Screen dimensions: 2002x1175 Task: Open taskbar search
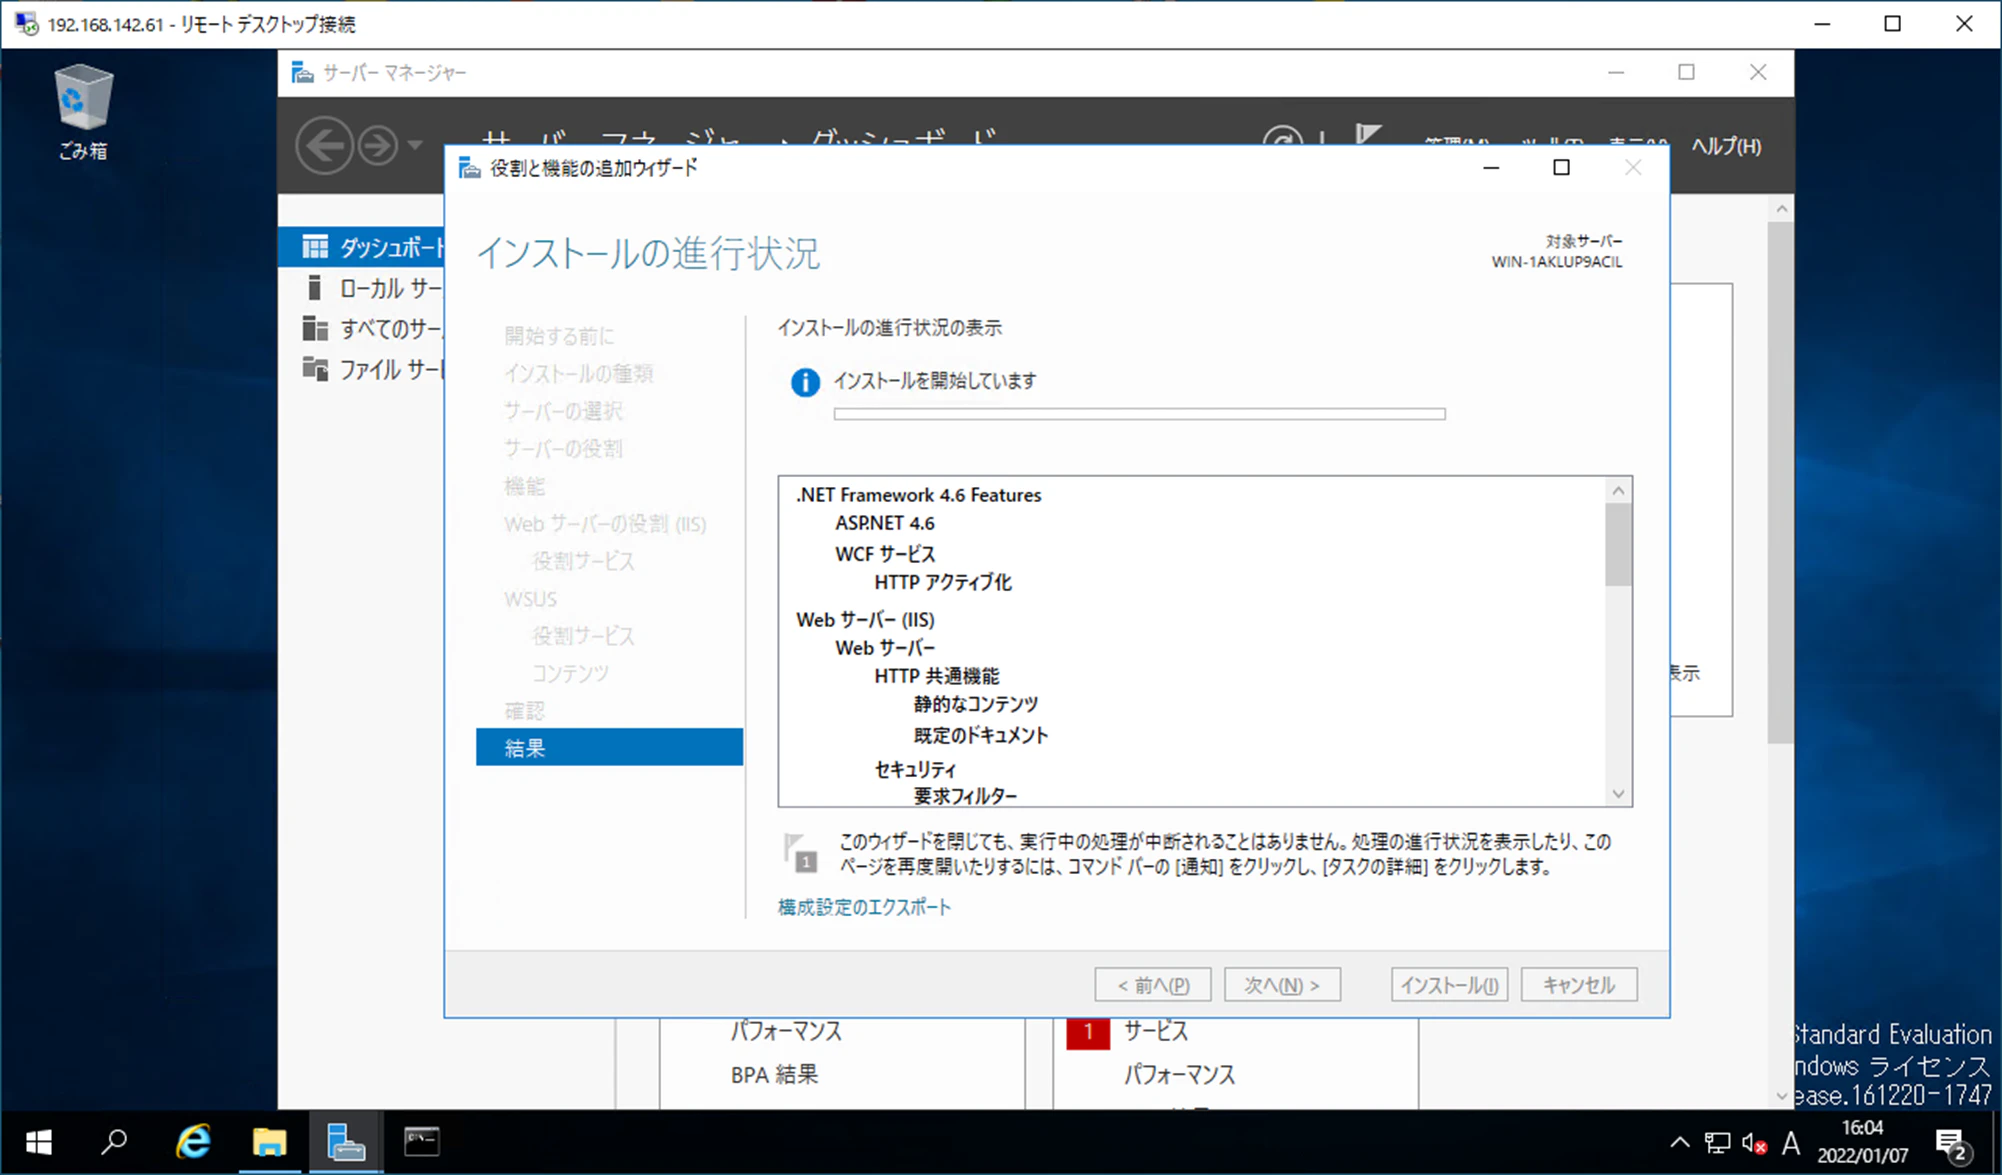pyautogui.click(x=114, y=1142)
